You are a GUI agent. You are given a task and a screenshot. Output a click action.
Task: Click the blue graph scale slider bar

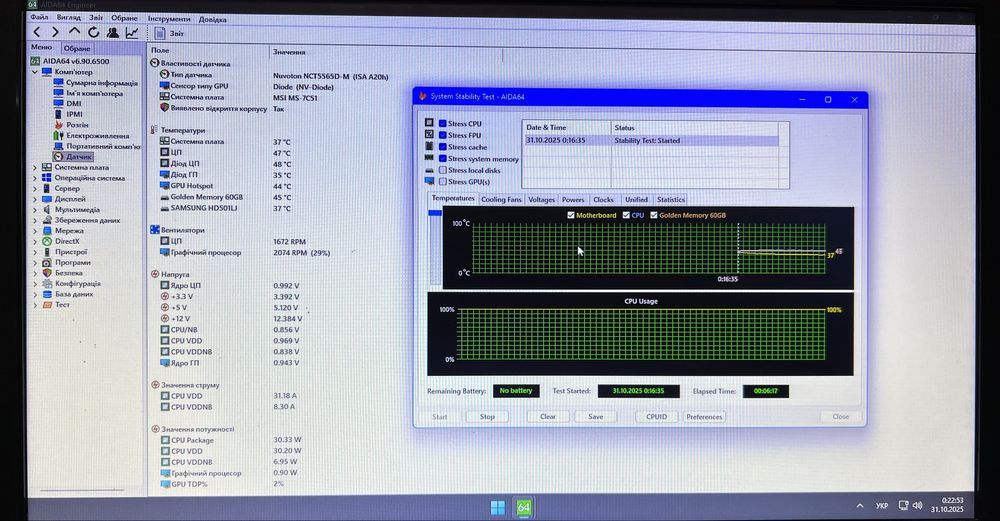[435, 213]
